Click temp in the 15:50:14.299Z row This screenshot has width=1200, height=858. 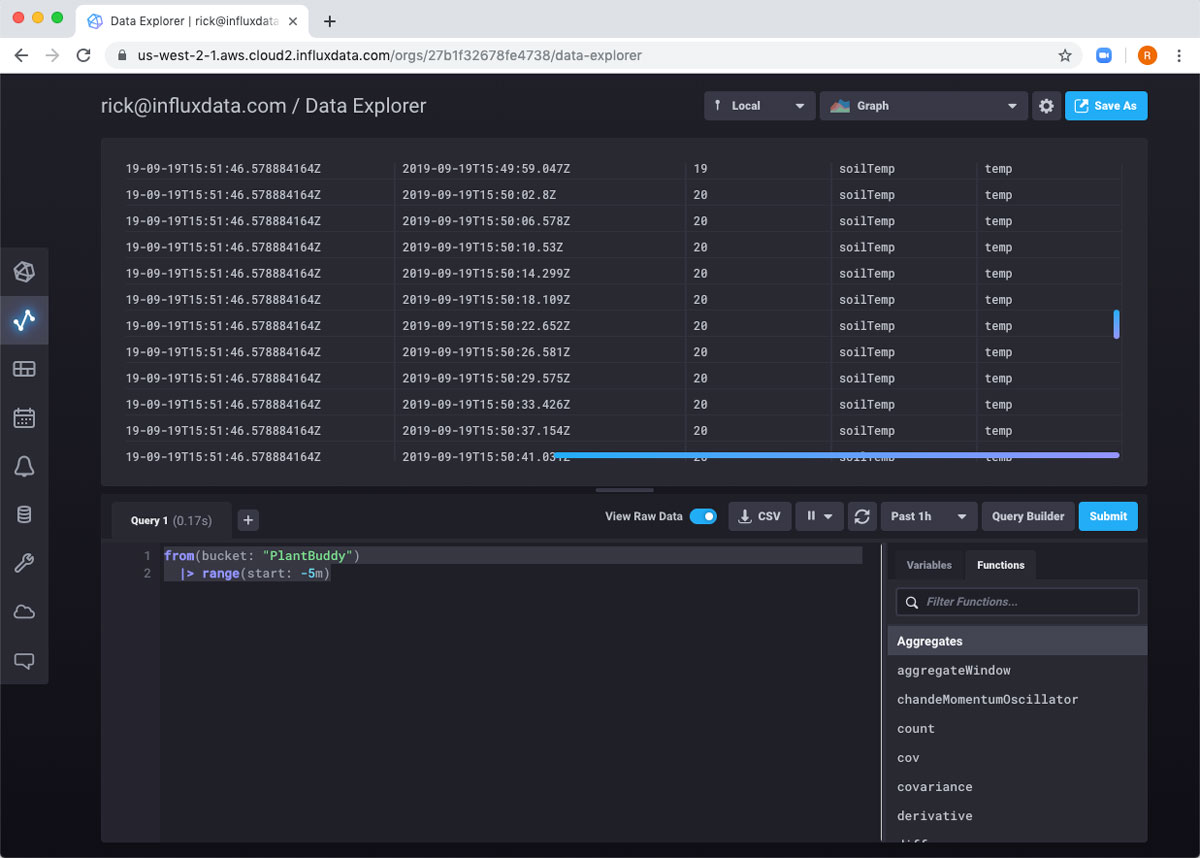998,273
